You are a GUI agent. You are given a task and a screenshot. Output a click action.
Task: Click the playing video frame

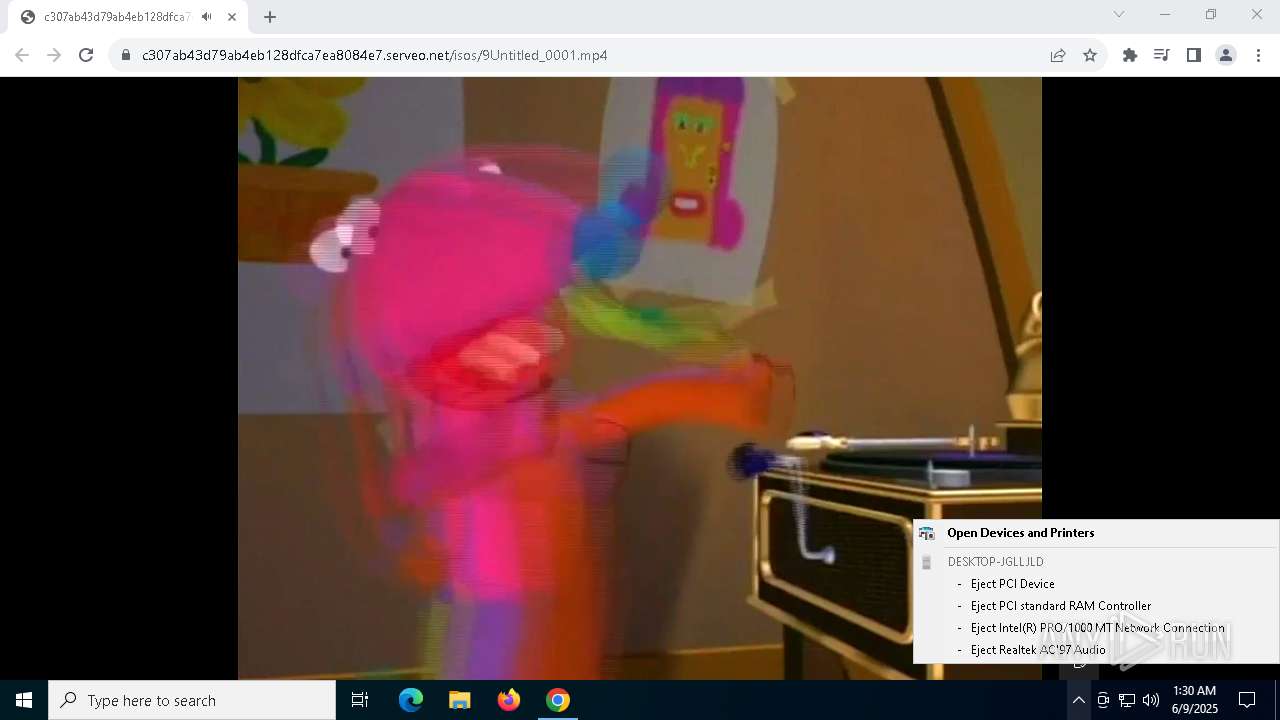click(640, 378)
